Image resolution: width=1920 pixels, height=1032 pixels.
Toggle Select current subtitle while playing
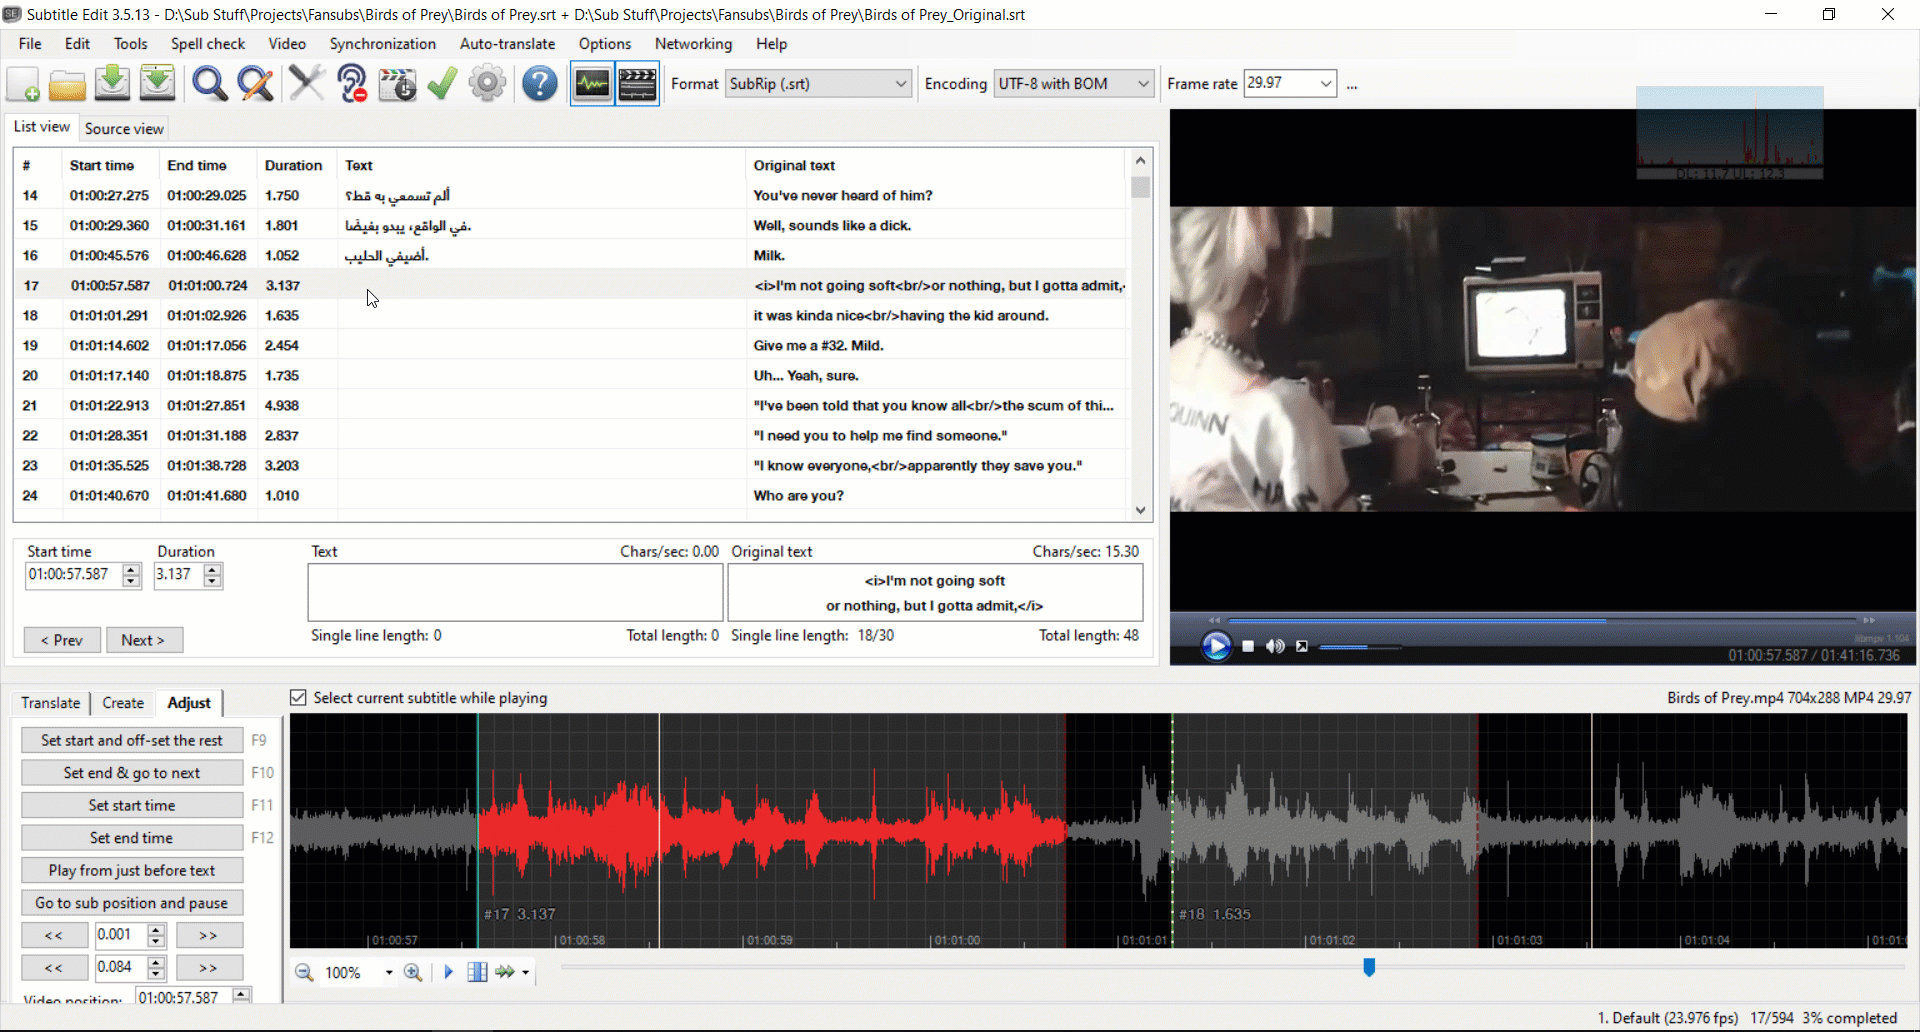point(298,698)
